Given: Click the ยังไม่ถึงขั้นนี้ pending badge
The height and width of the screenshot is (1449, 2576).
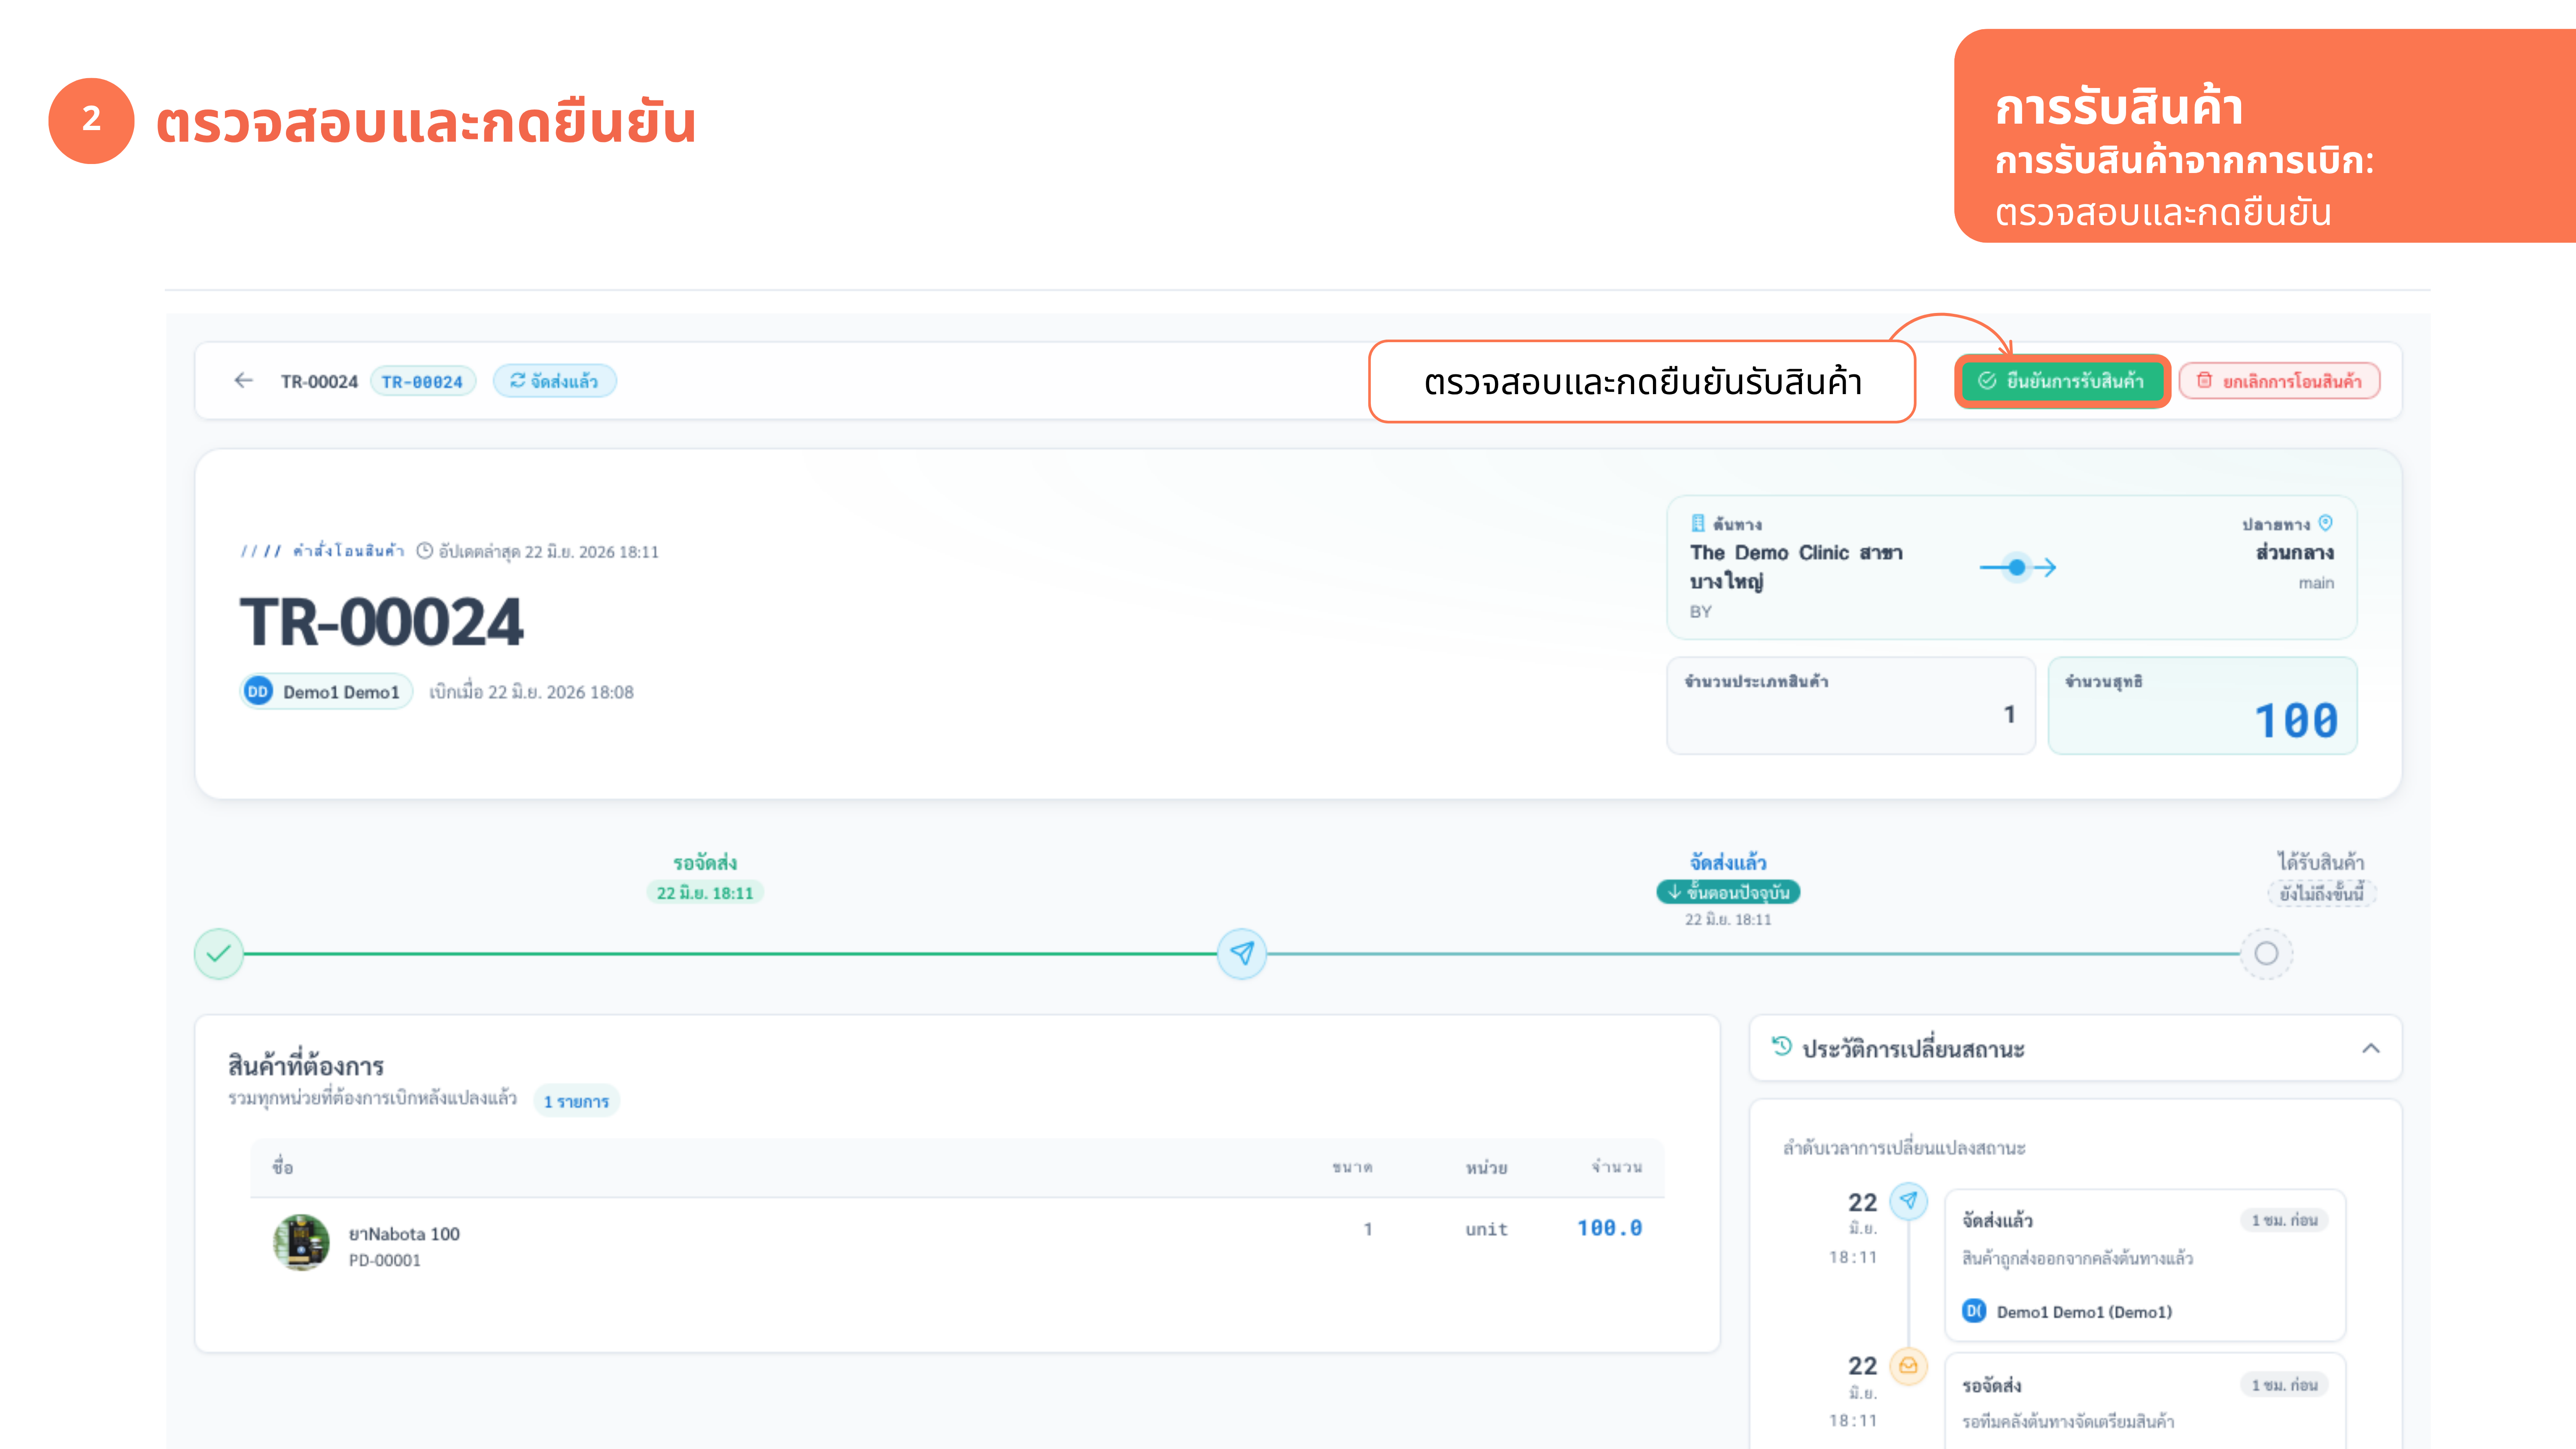Looking at the screenshot, I should [2321, 893].
